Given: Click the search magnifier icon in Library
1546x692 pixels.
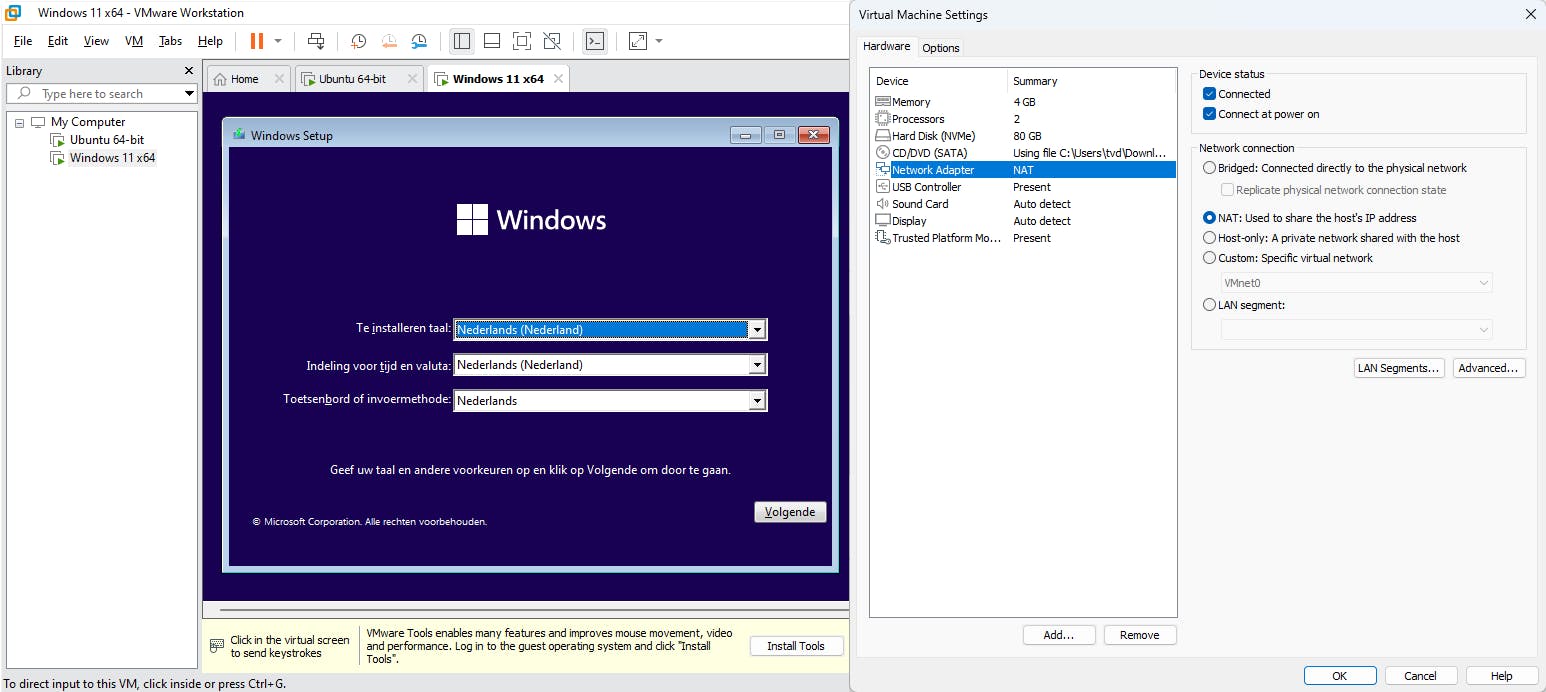Looking at the screenshot, I should tap(22, 94).
